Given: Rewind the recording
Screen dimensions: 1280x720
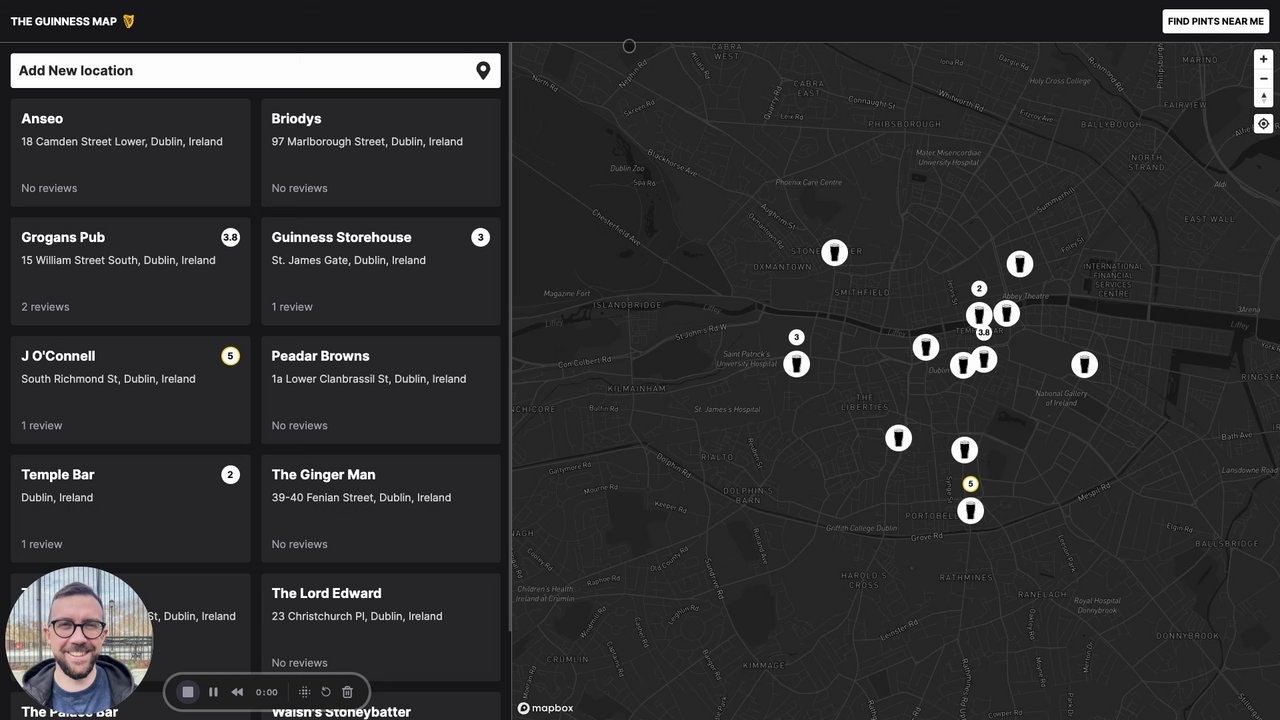Looking at the screenshot, I should (237, 691).
